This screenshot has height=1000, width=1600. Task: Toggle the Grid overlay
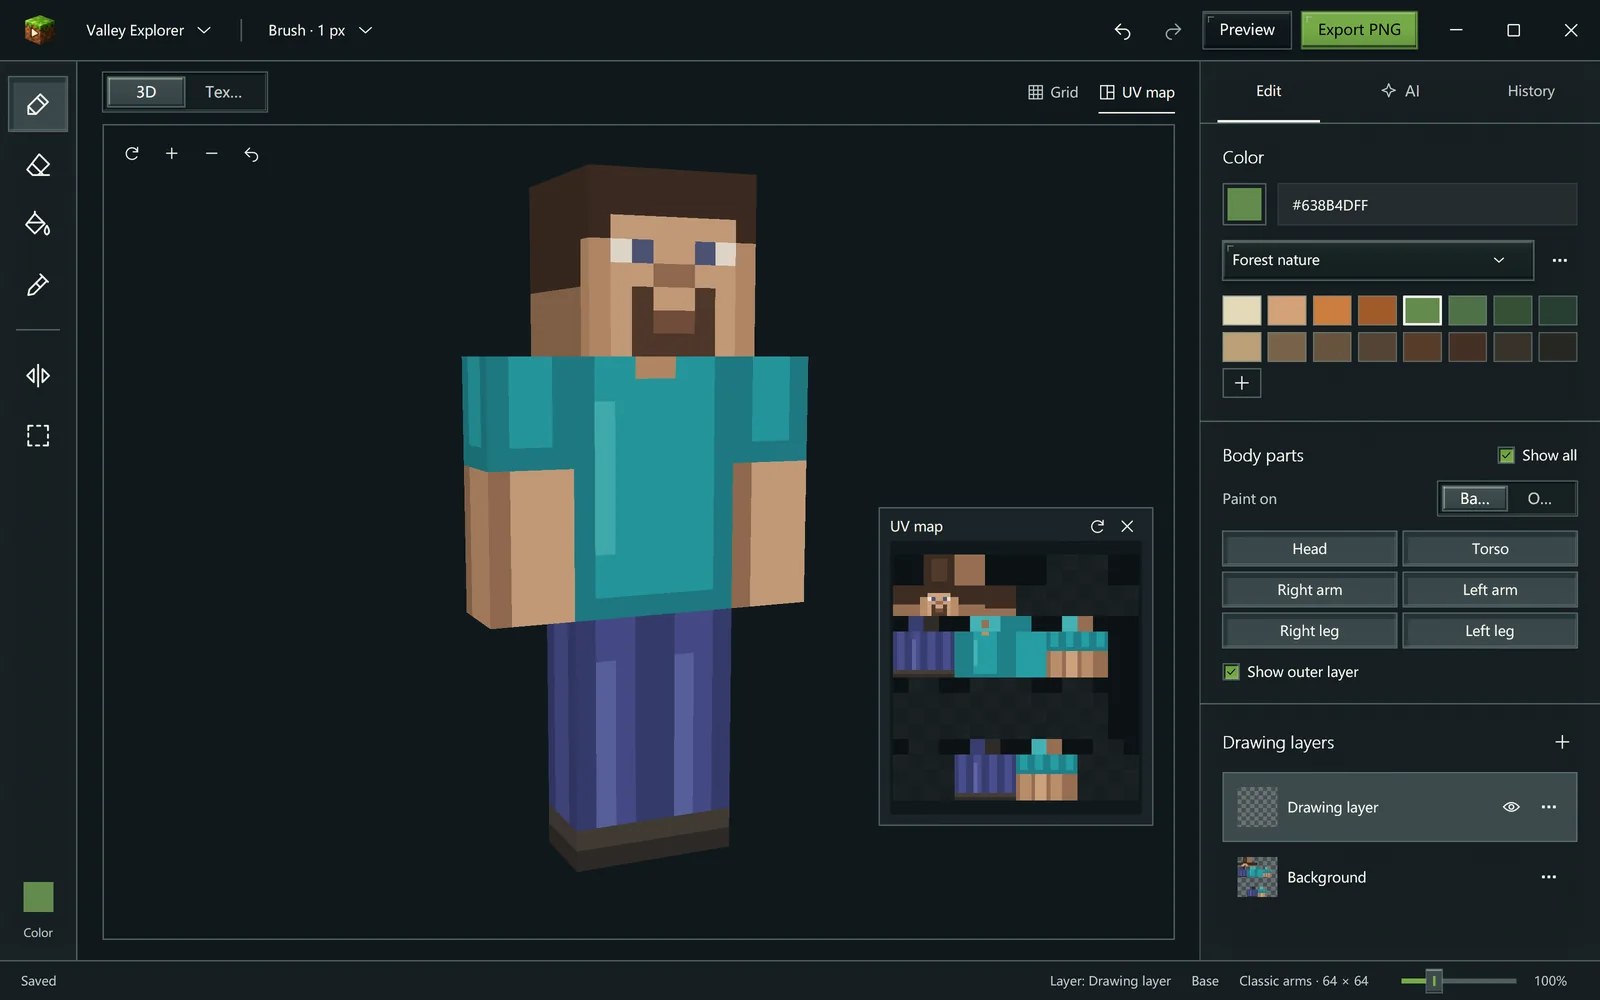[x=1053, y=92]
